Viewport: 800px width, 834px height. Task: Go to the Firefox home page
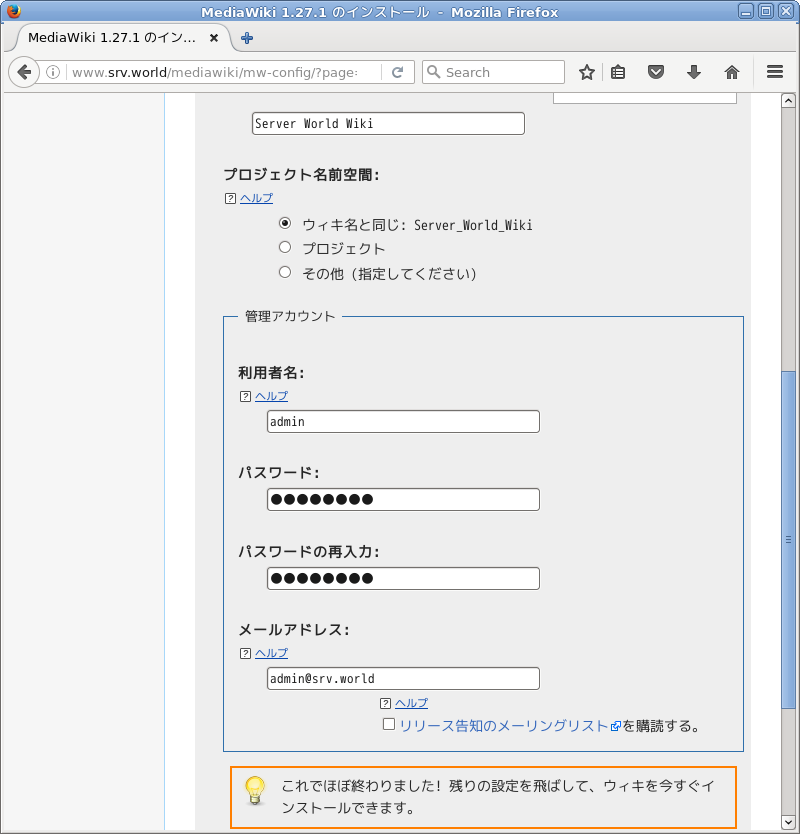[732, 72]
